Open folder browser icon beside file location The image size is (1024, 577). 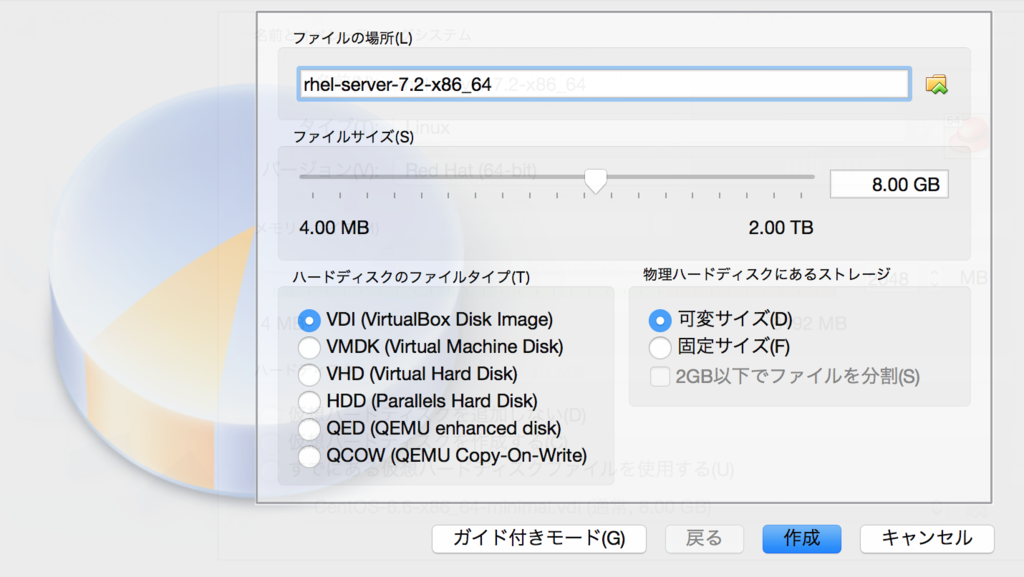936,84
